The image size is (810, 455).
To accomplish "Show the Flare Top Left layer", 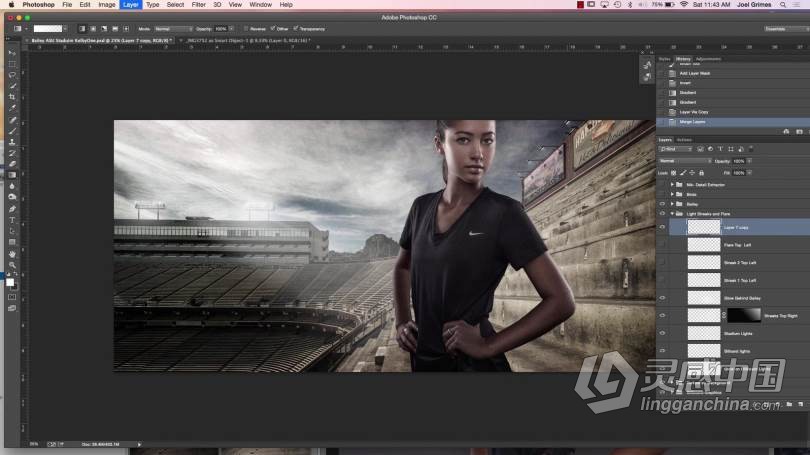I will 662,245.
